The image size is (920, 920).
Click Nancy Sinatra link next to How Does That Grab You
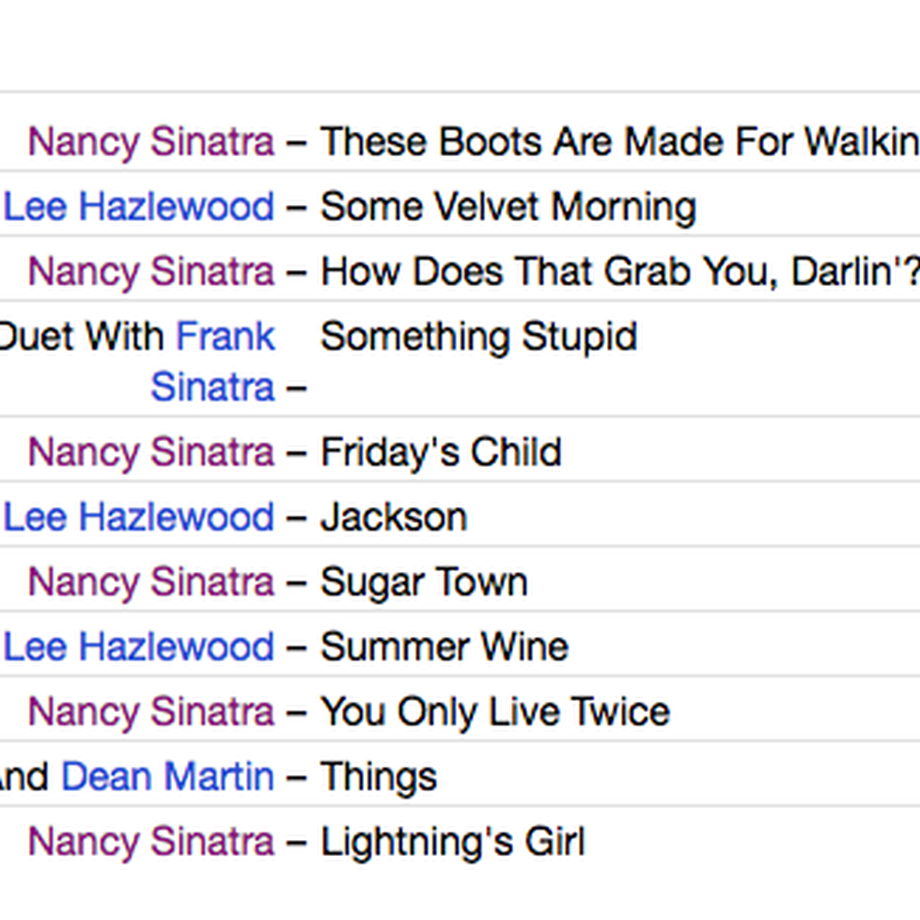[151, 272]
